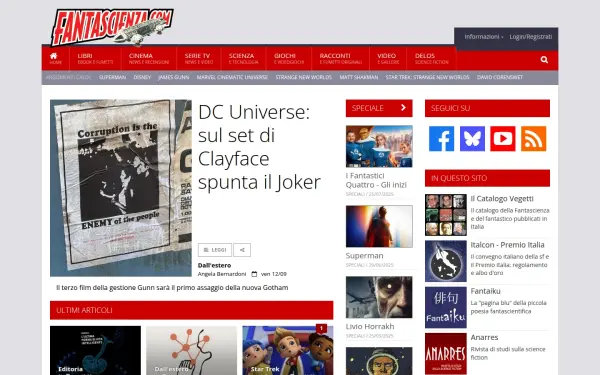Open I Fantastici Quattro thumbnail

point(379,146)
